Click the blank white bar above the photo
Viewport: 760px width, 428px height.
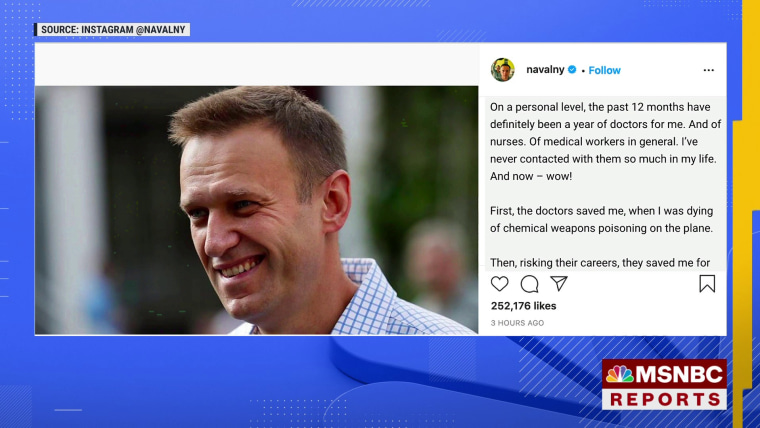(257, 64)
